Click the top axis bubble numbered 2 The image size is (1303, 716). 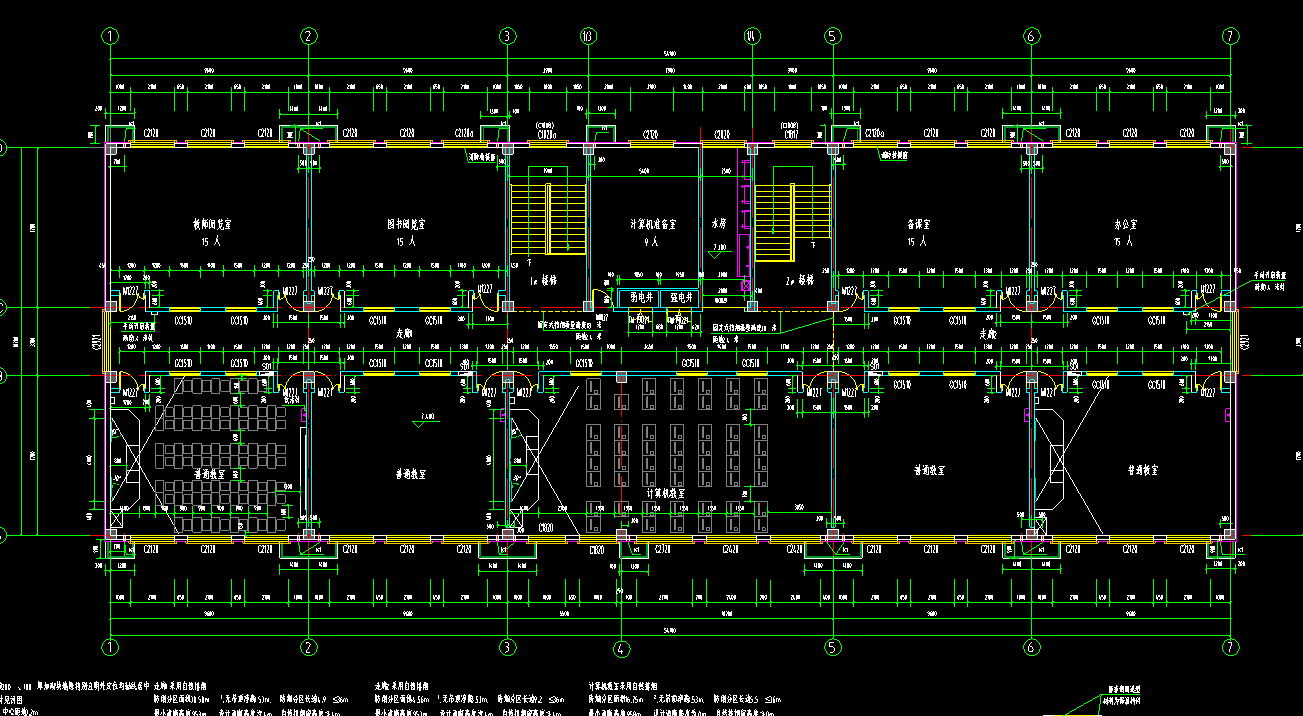(x=309, y=36)
